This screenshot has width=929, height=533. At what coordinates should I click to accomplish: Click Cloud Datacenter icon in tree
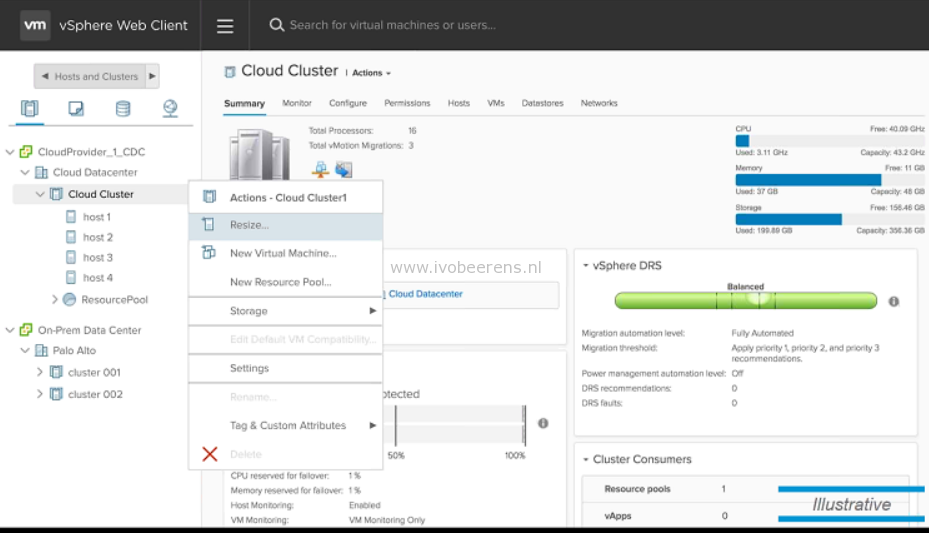[x=41, y=172]
